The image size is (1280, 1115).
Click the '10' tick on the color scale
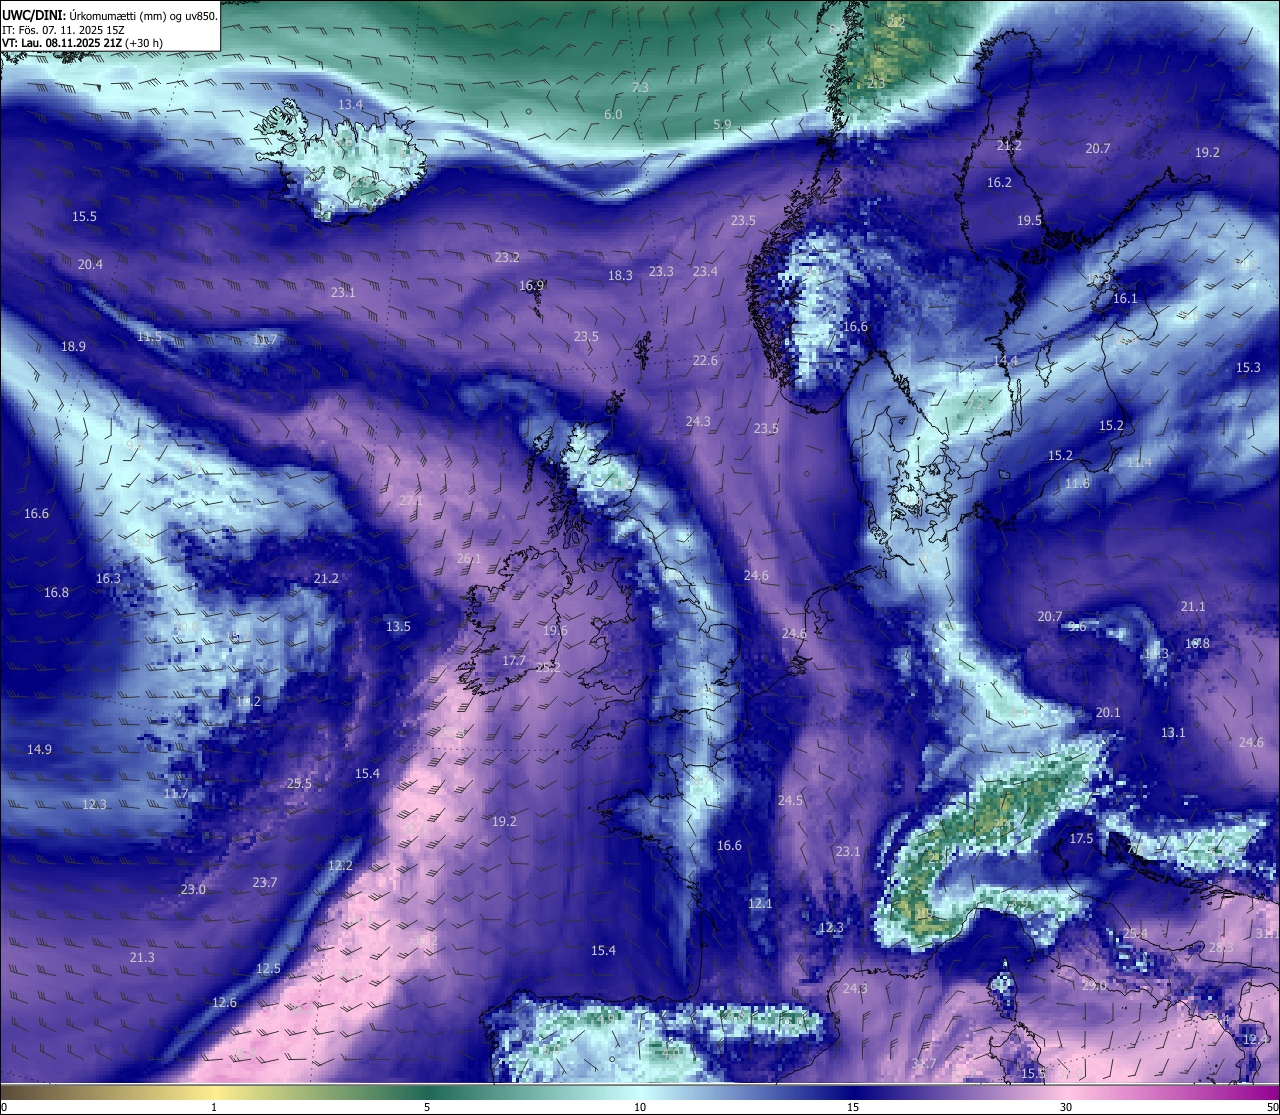[x=640, y=1106]
